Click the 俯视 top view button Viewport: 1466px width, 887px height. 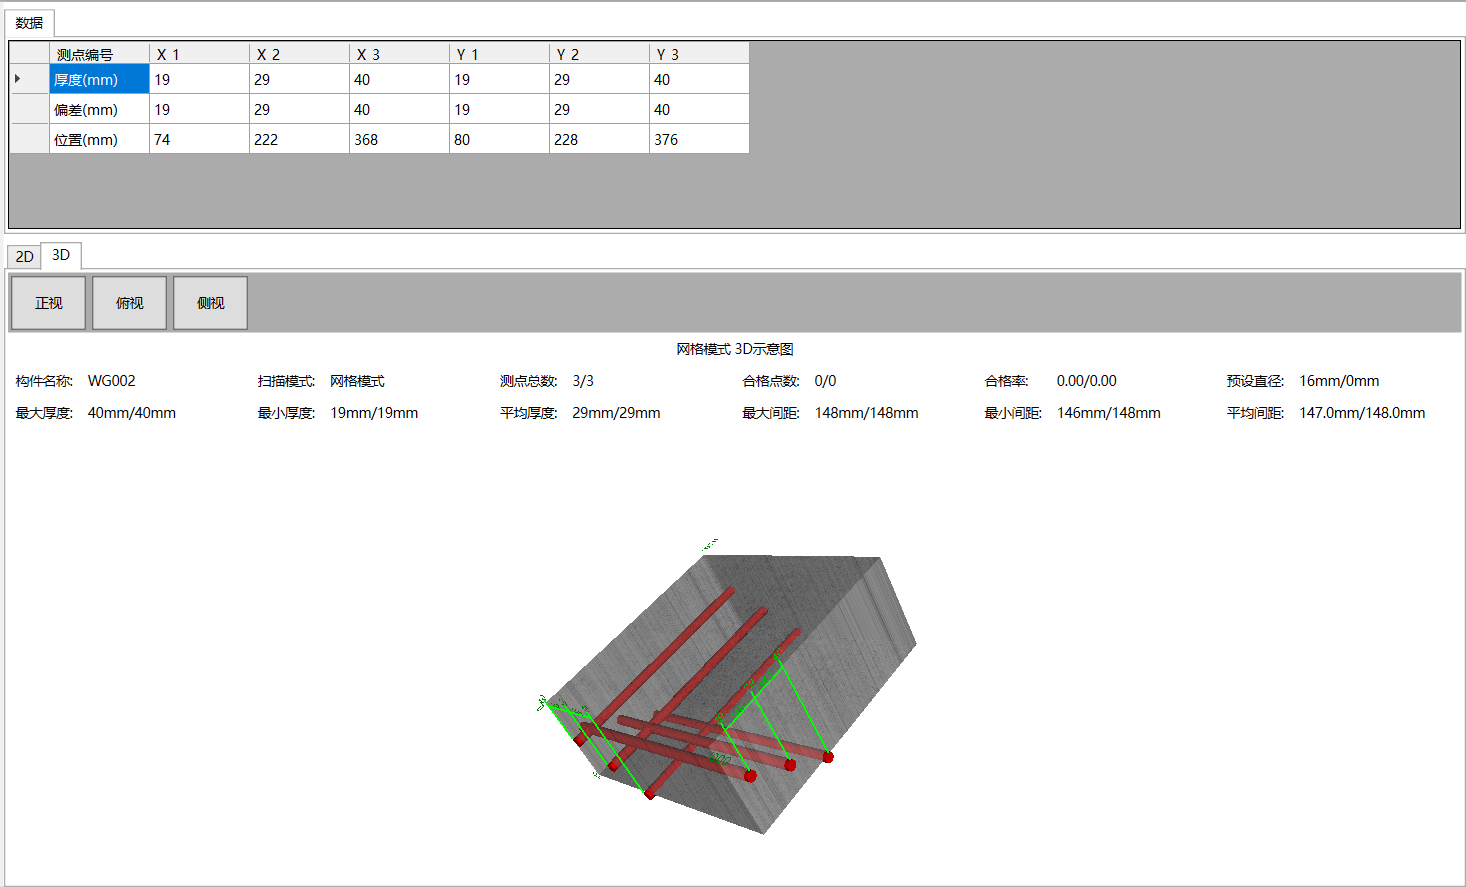tap(129, 303)
